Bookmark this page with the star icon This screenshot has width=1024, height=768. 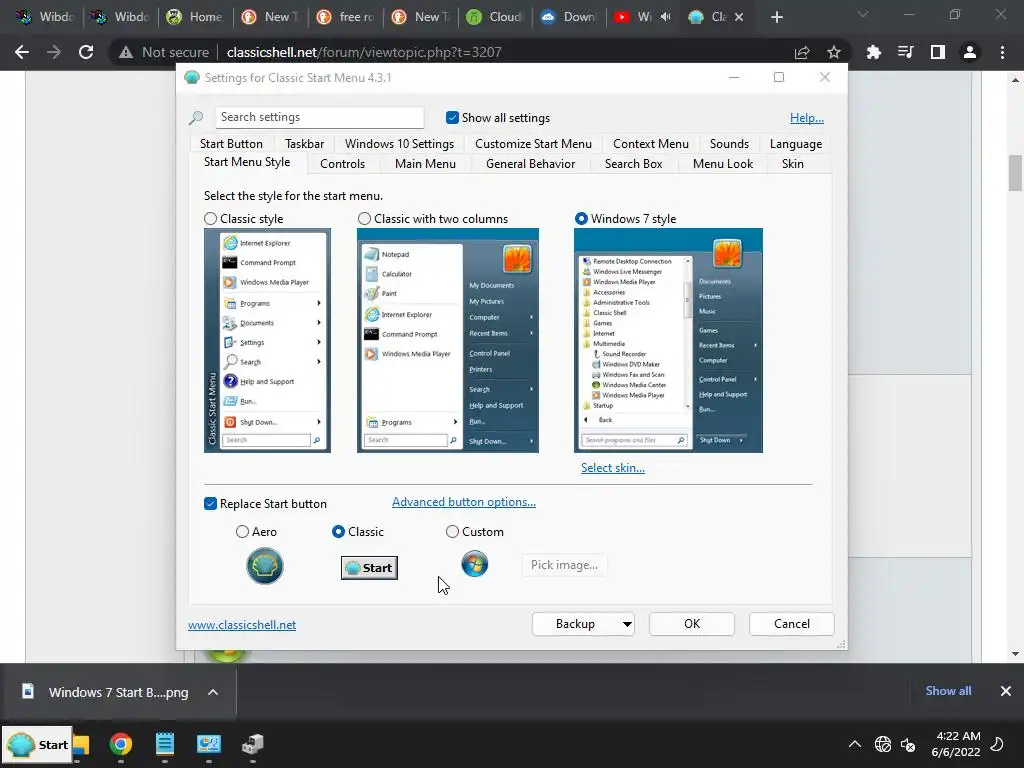(833, 52)
